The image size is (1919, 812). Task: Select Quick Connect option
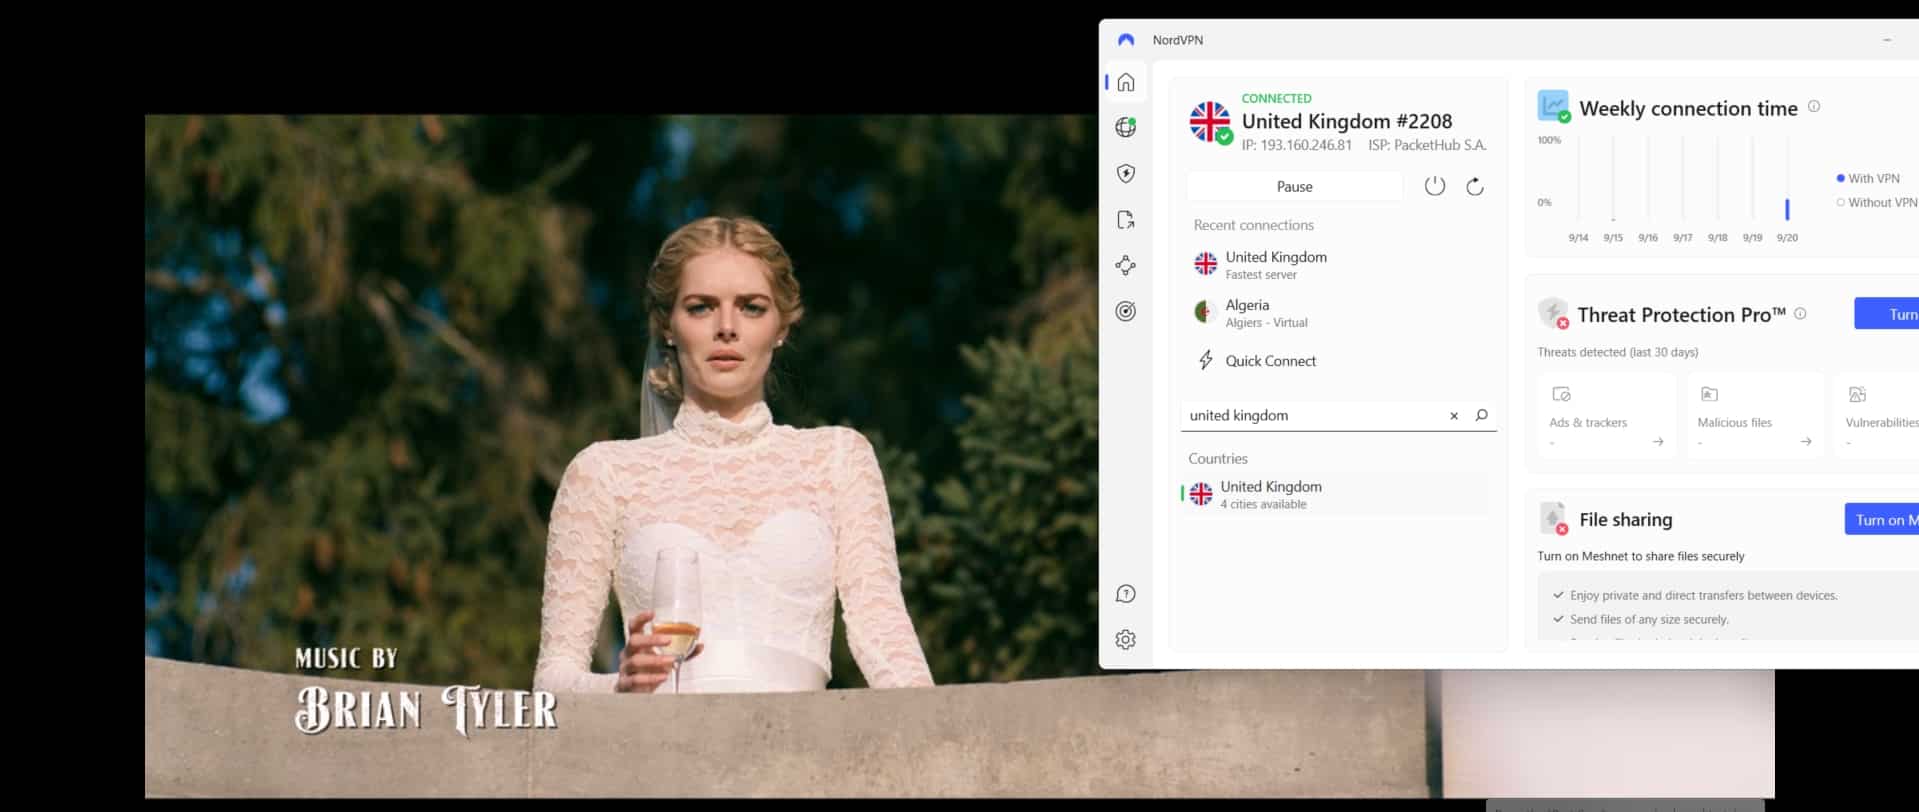(1270, 361)
